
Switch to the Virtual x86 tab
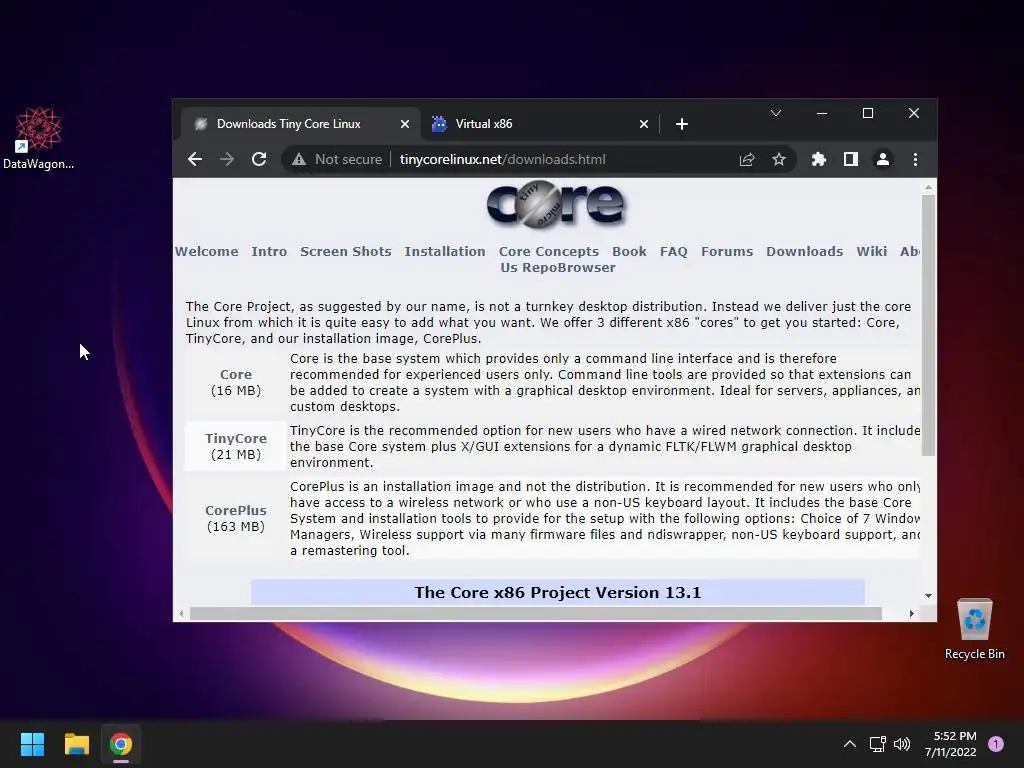pyautogui.click(x=540, y=124)
